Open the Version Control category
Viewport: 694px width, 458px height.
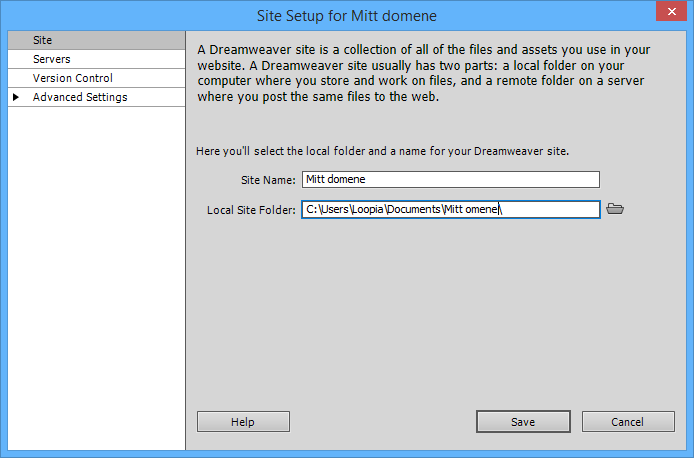click(96, 78)
